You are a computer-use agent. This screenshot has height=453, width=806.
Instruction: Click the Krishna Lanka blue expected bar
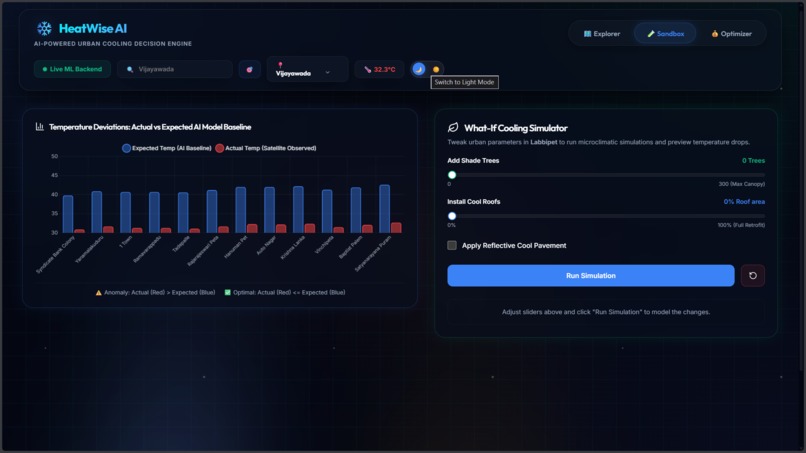click(x=298, y=210)
